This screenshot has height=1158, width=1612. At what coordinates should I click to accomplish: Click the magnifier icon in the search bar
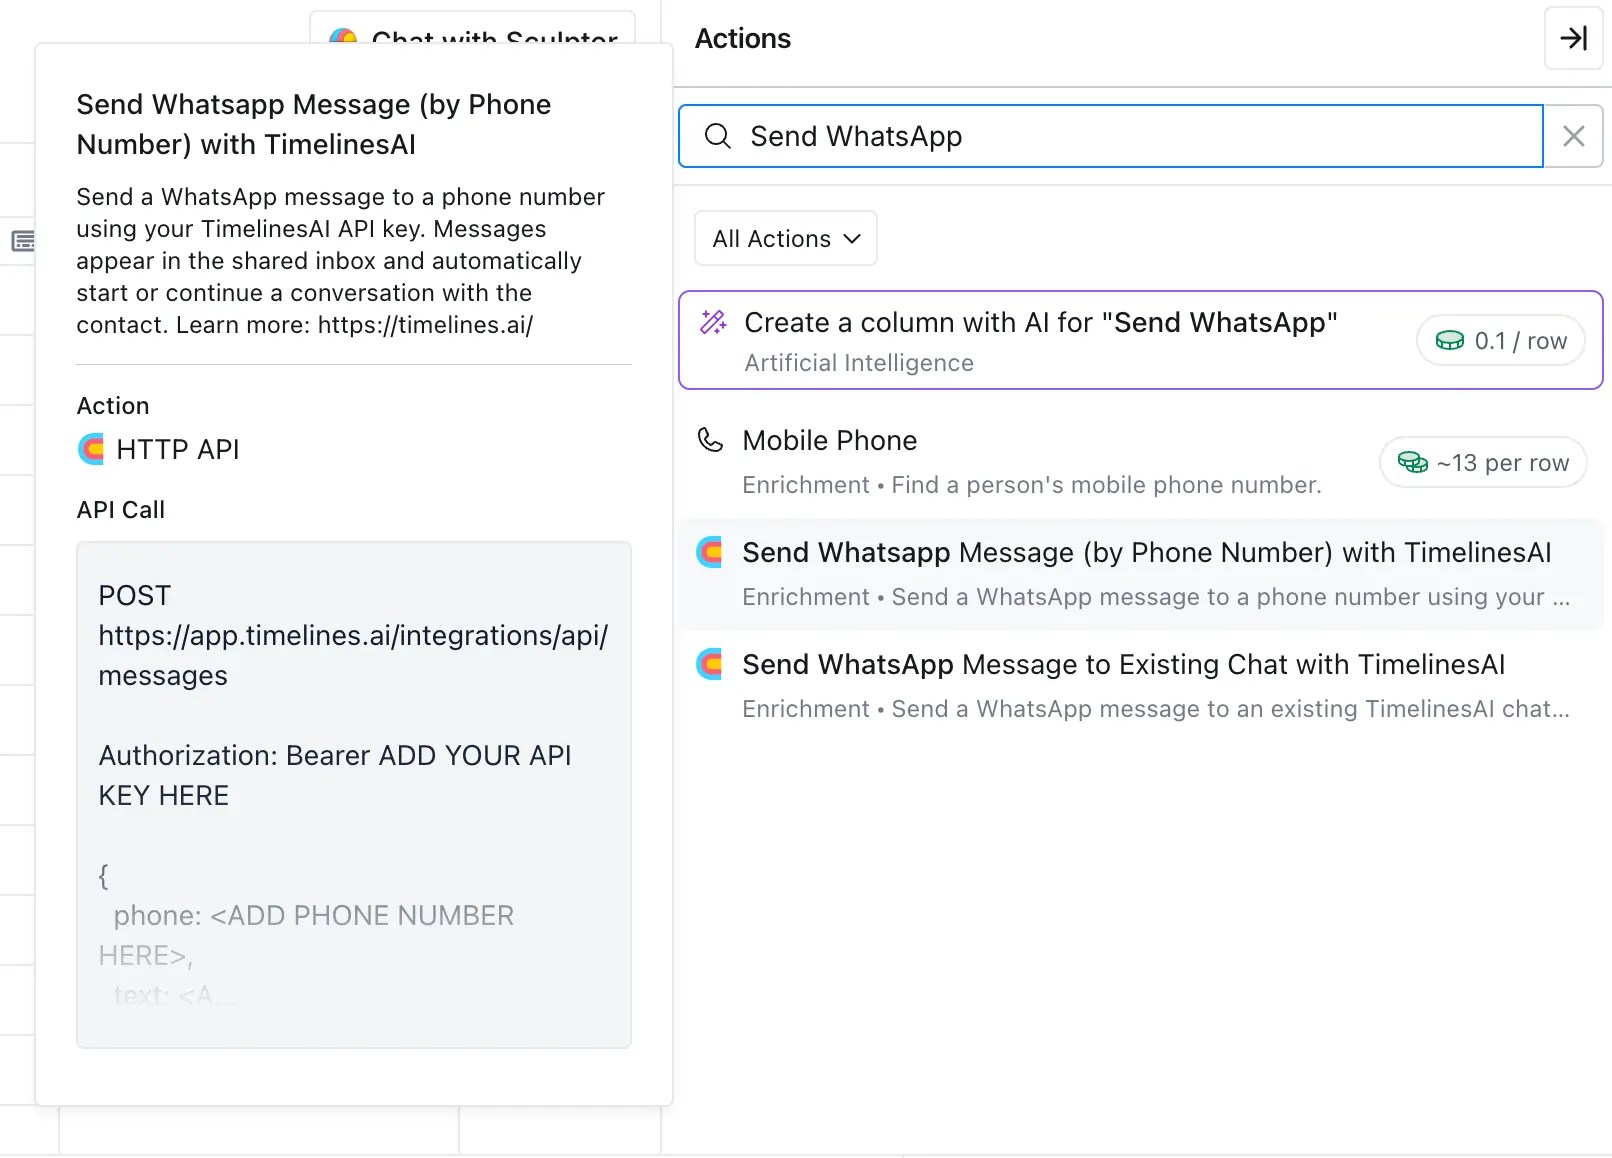[718, 136]
